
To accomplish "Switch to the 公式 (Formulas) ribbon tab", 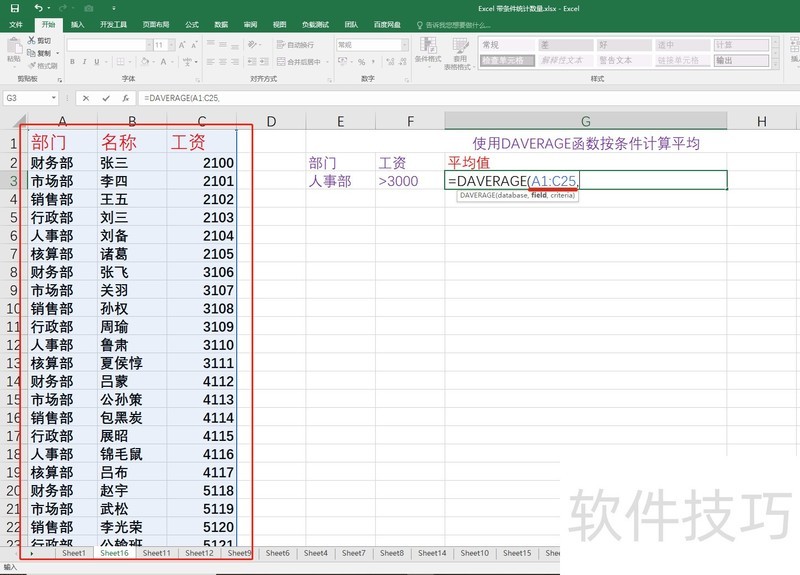I will pos(192,24).
